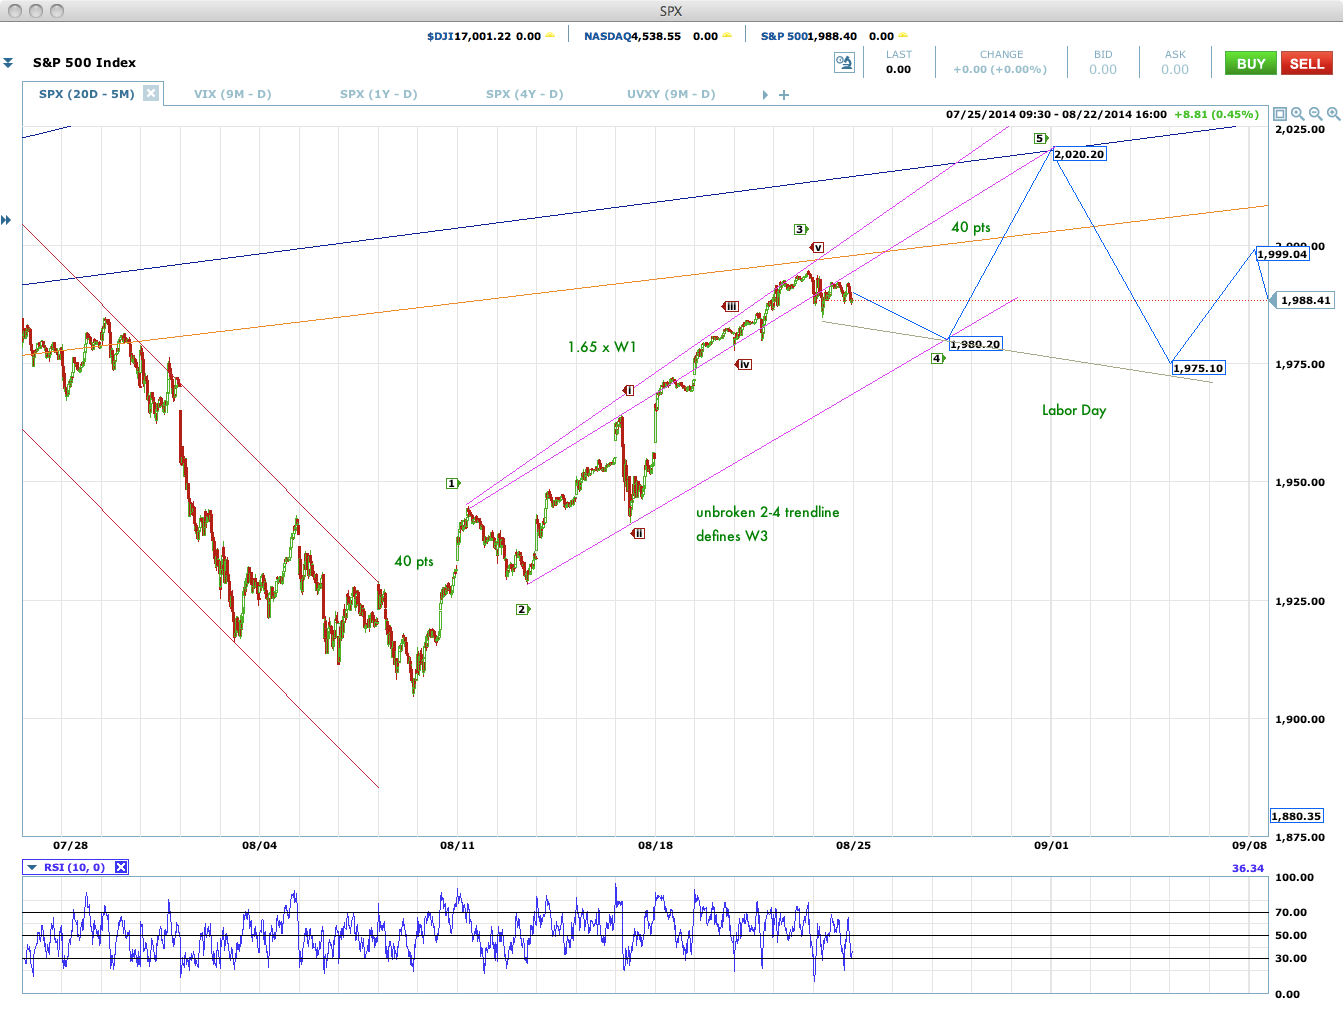Expand left side panel double arrow

tap(6, 220)
